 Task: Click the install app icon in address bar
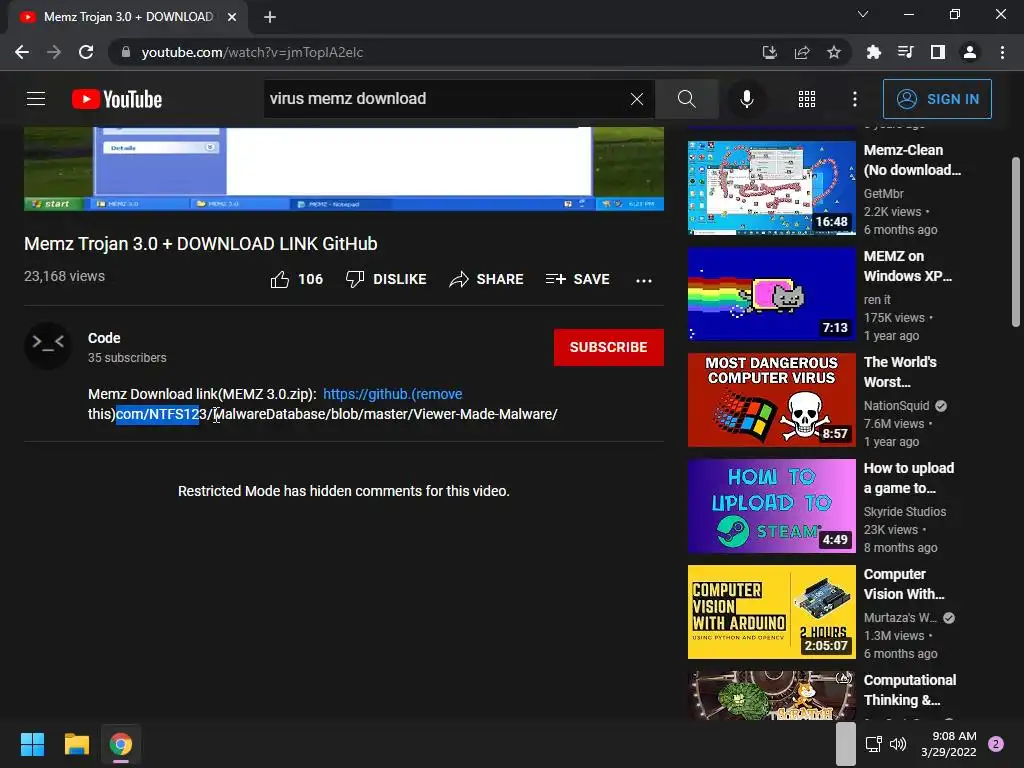[770, 52]
